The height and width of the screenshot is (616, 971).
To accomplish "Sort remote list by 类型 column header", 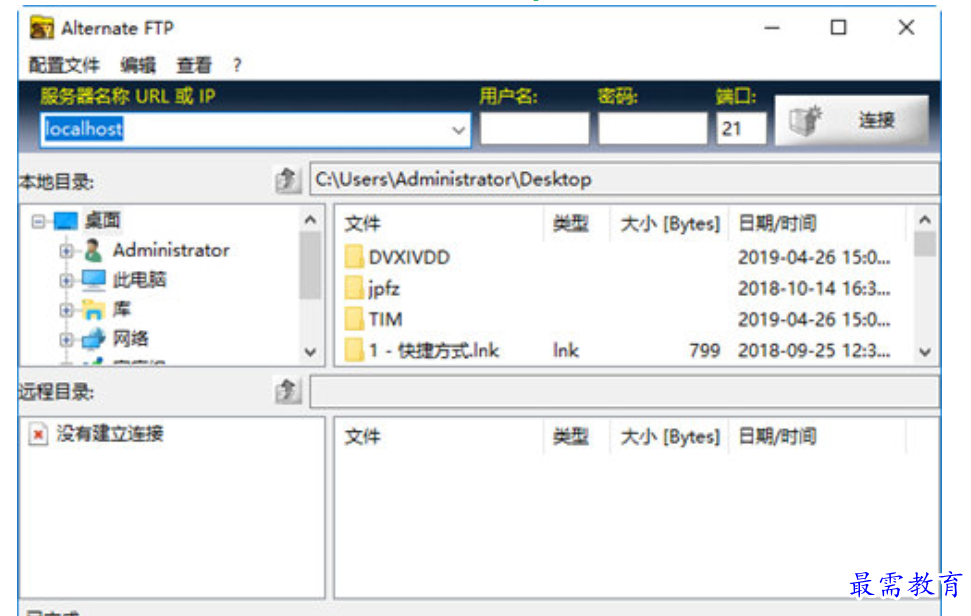I will point(577,436).
